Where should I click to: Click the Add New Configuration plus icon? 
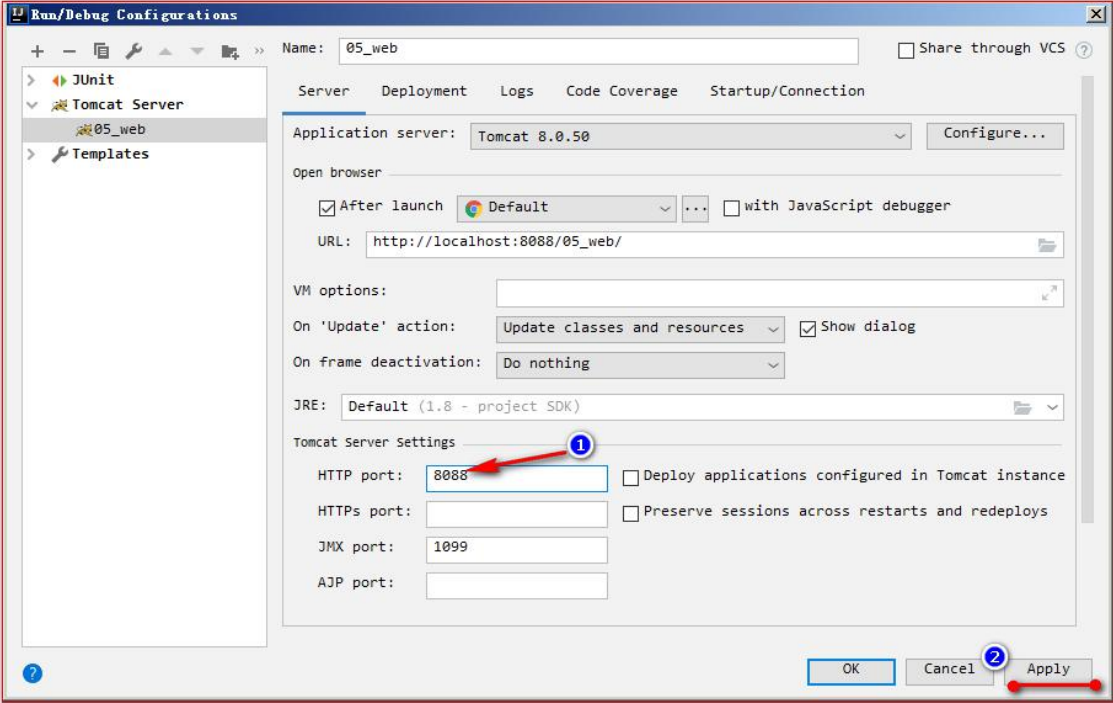tap(37, 51)
